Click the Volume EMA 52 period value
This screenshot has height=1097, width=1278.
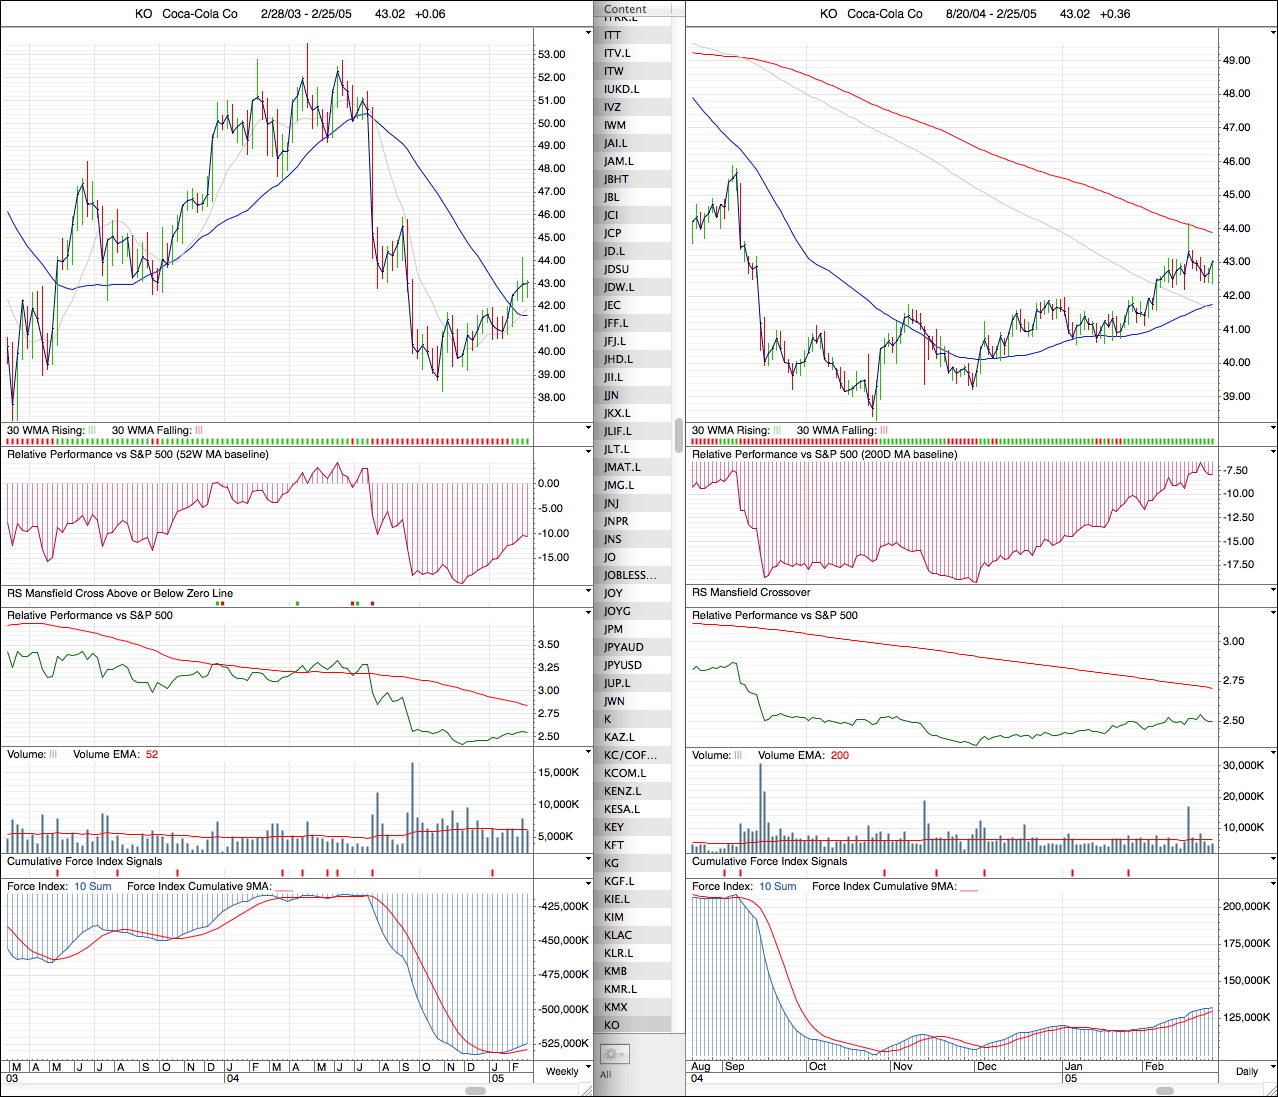[x=152, y=755]
